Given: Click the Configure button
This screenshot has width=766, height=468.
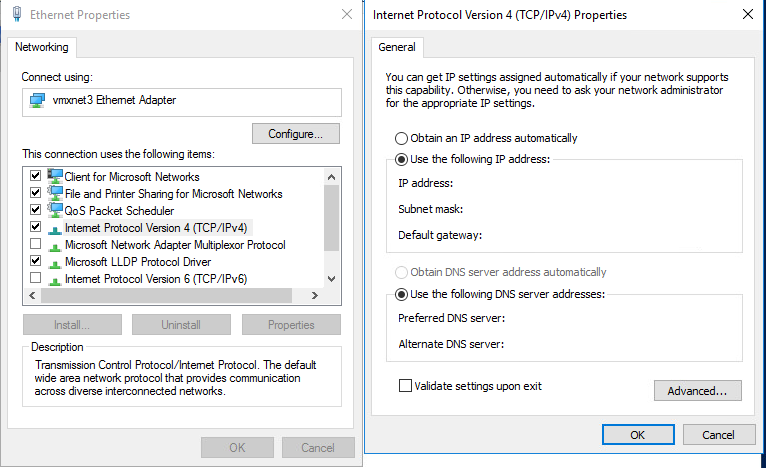Looking at the screenshot, I should point(295,134).
